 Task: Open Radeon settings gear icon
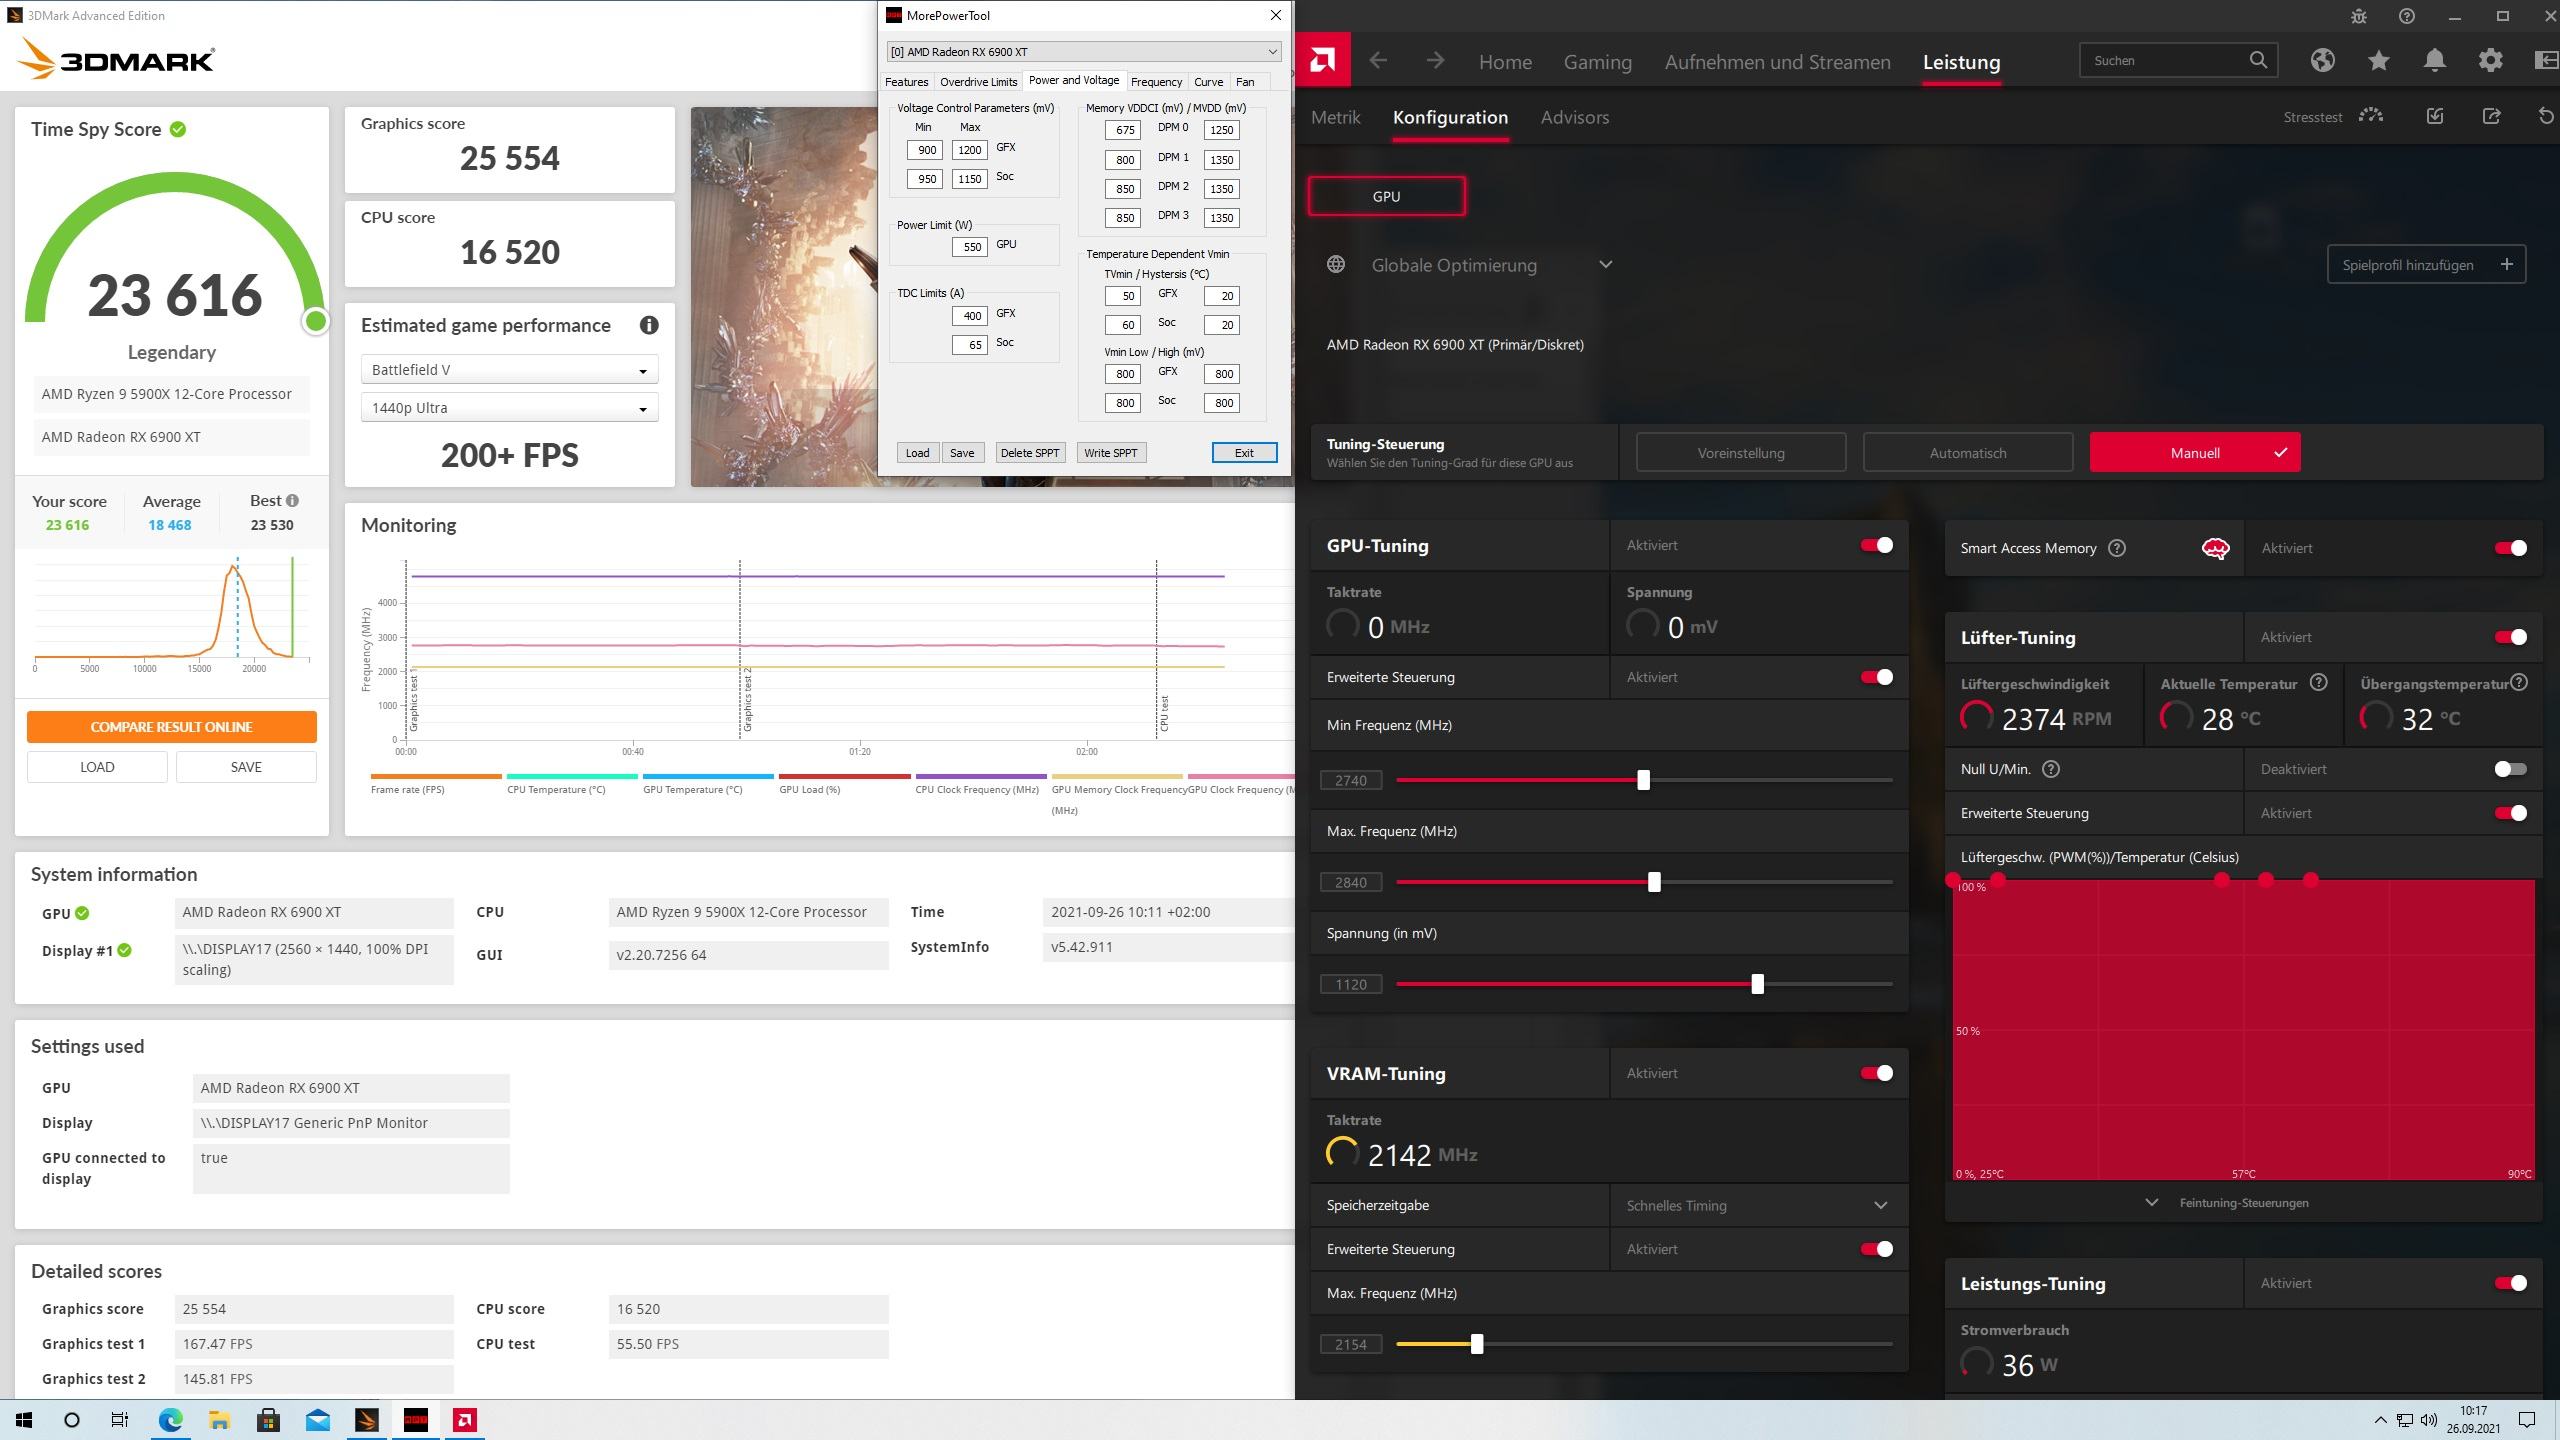pos(2491,60)
